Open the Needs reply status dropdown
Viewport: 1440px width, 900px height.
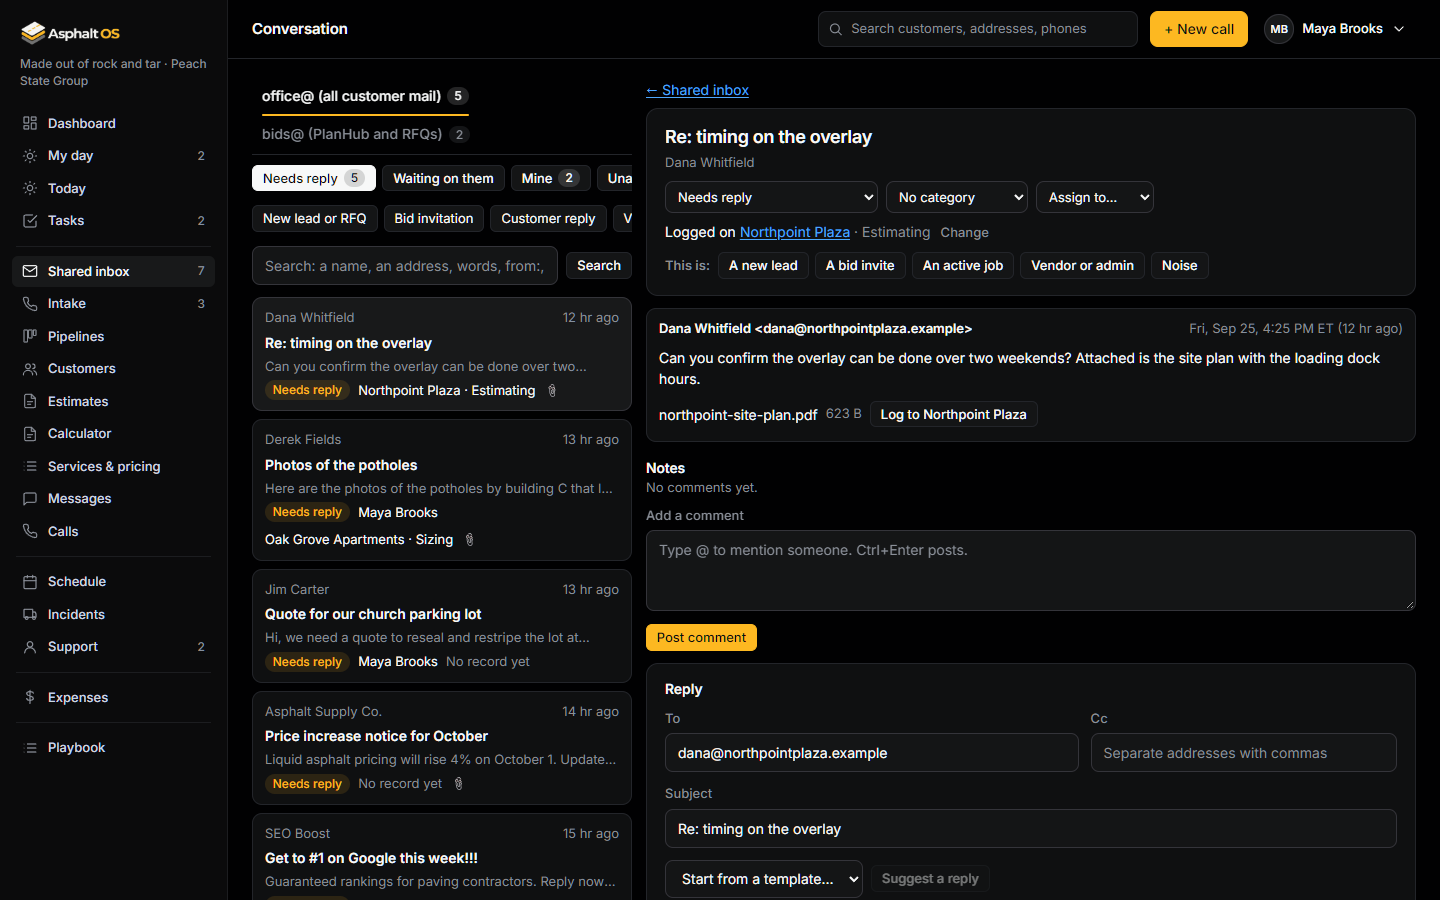(771, 197)
